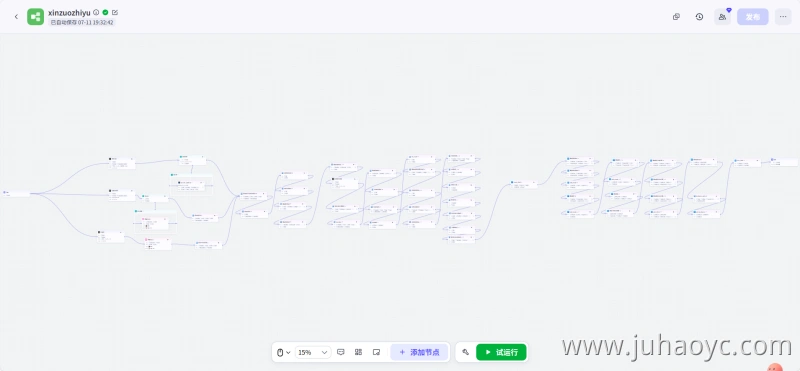Select the start node at canvas far left
800x371 pixels.
pyautogui.click(x=16, y=193)
